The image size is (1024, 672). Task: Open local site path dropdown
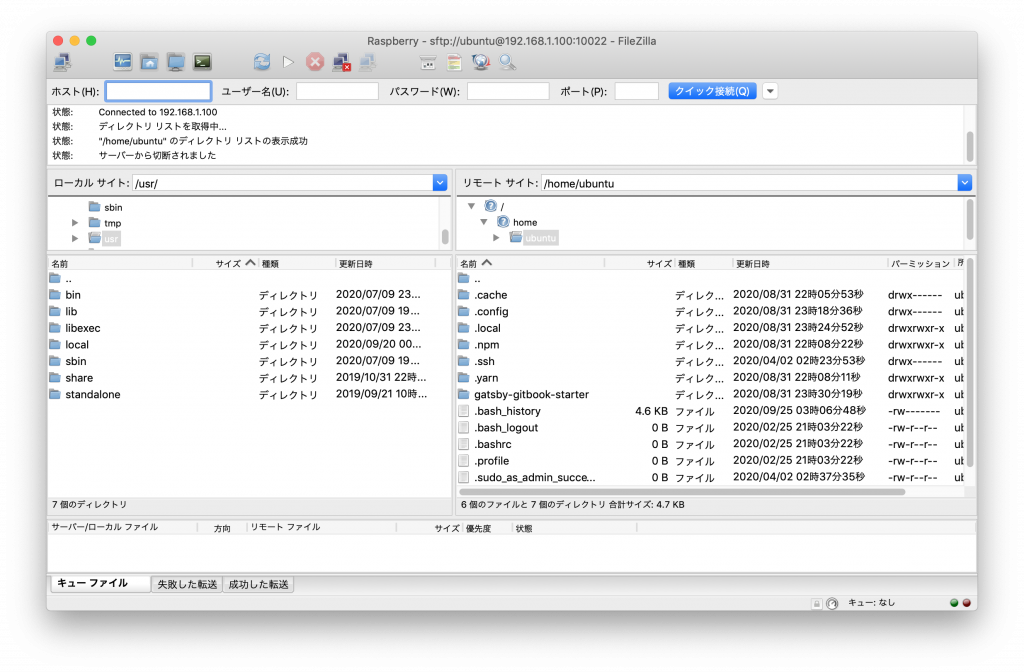tap(440, 183)
